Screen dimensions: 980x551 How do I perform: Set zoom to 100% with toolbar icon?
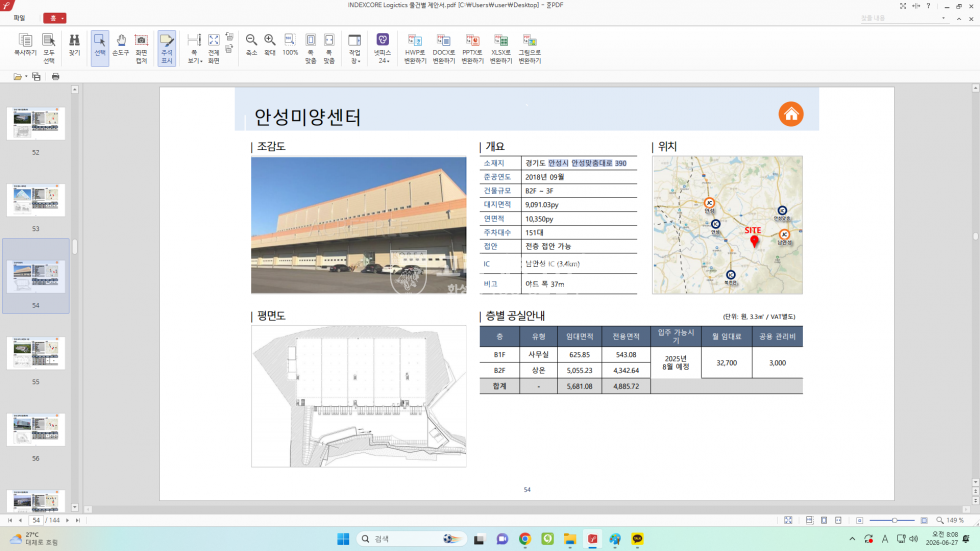tap(290, 45)
